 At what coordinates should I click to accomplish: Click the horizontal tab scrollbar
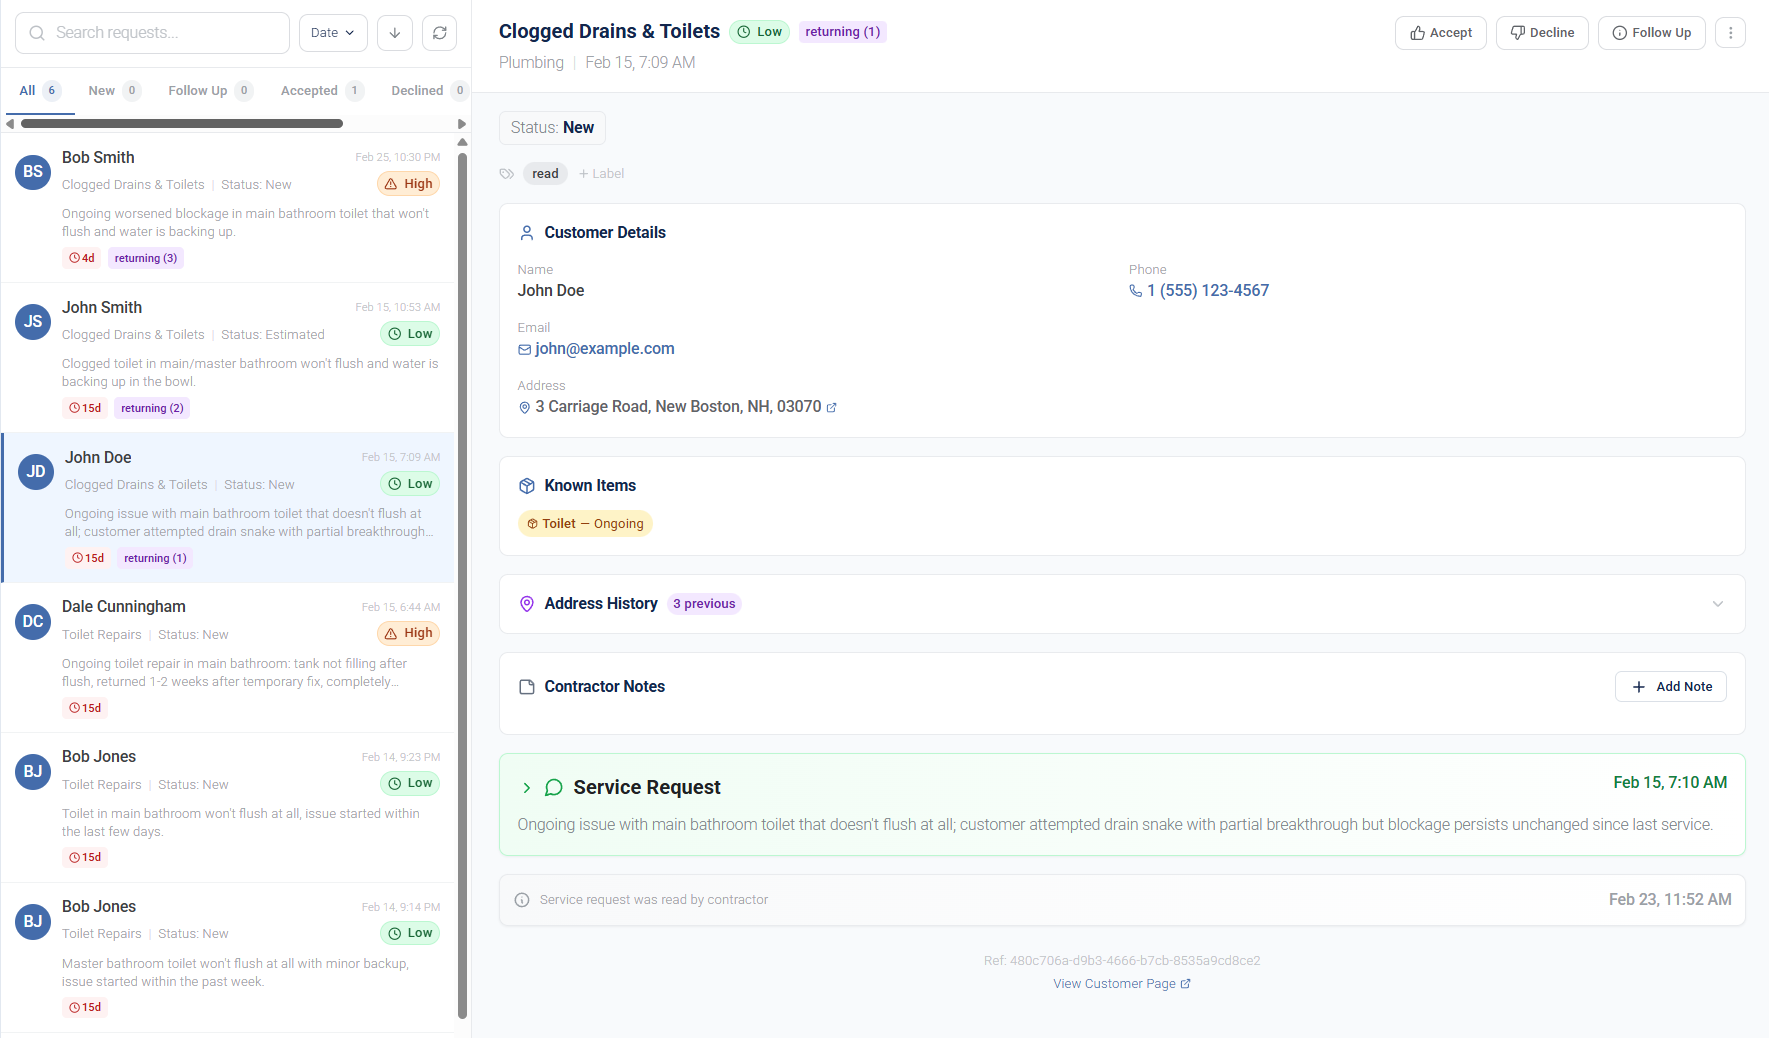[181, 124]
